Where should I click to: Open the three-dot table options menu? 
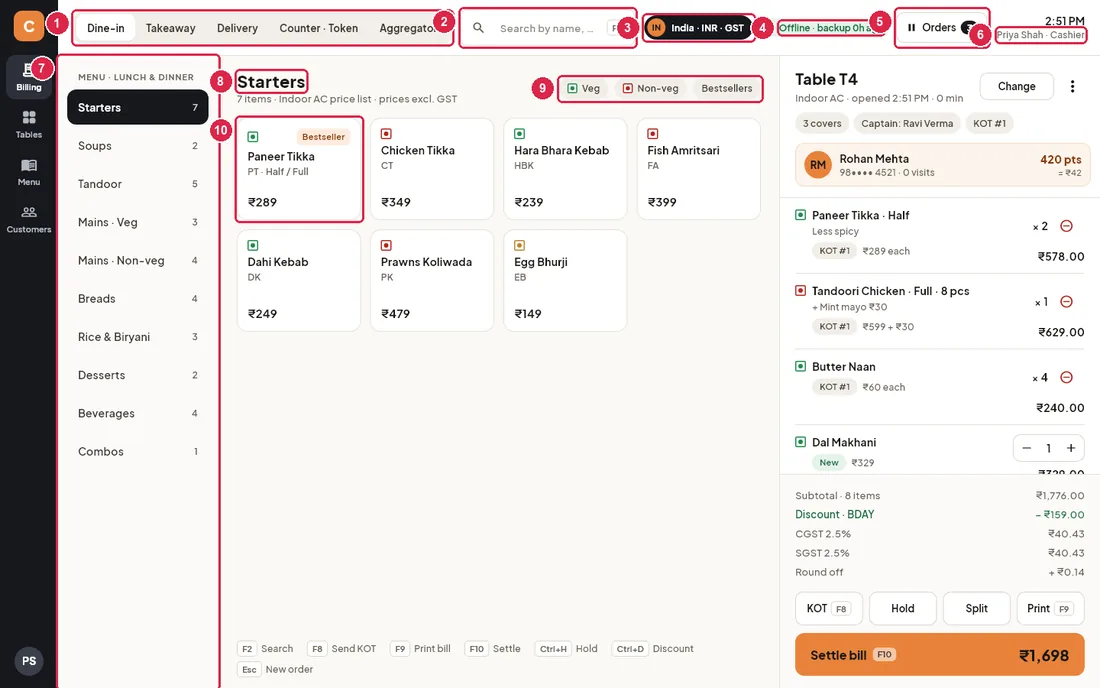[1072, 86]
